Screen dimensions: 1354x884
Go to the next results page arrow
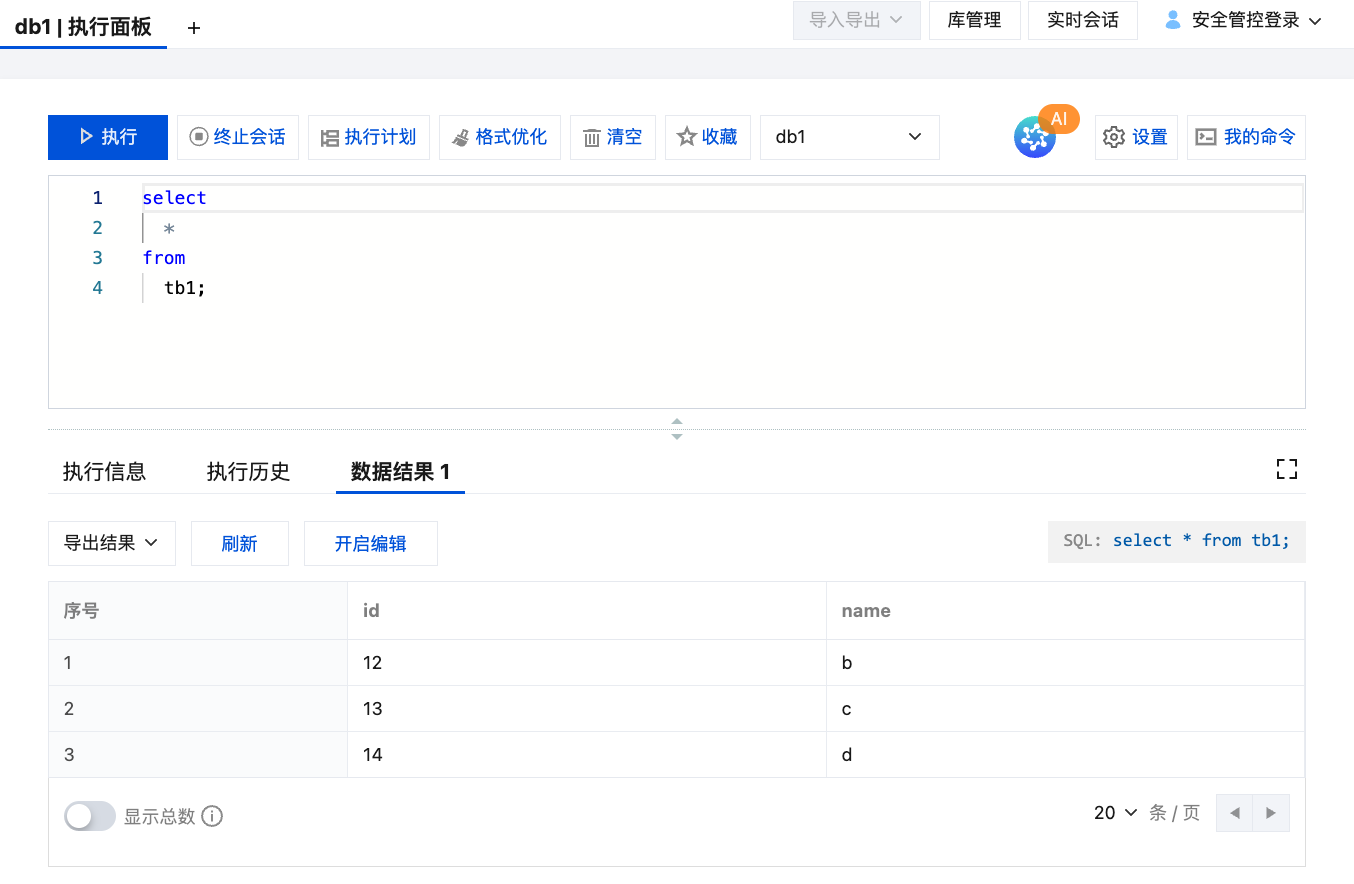click(x=1271, y=813)
